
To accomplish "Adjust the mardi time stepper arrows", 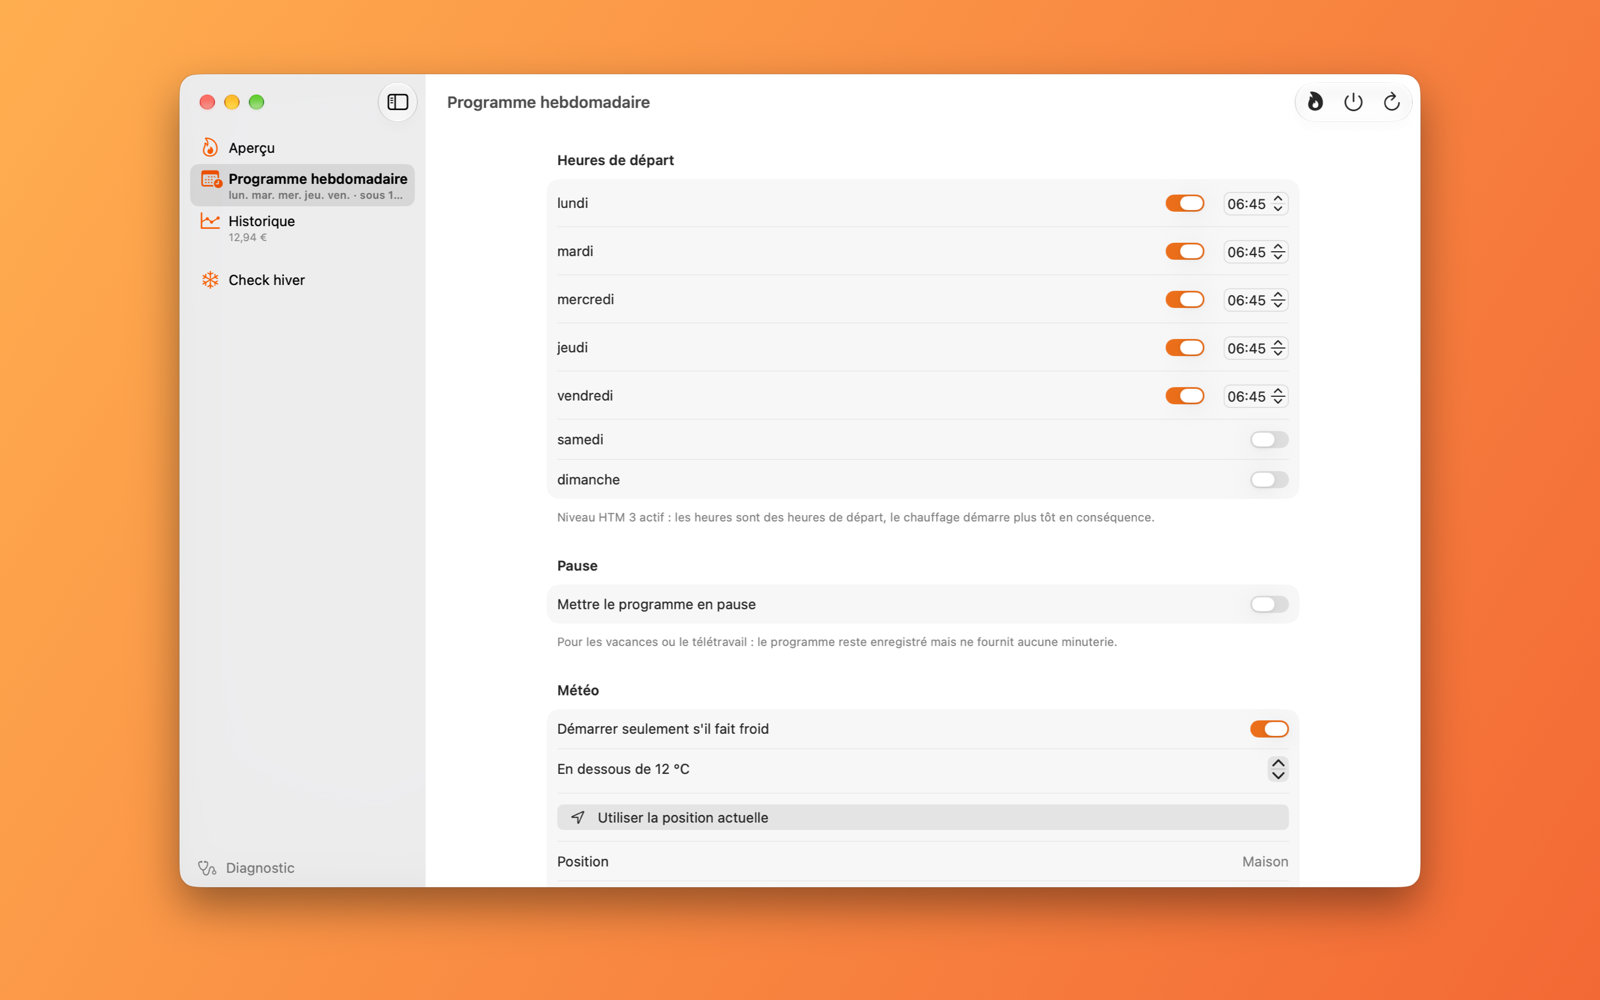I will point(1278,252).
